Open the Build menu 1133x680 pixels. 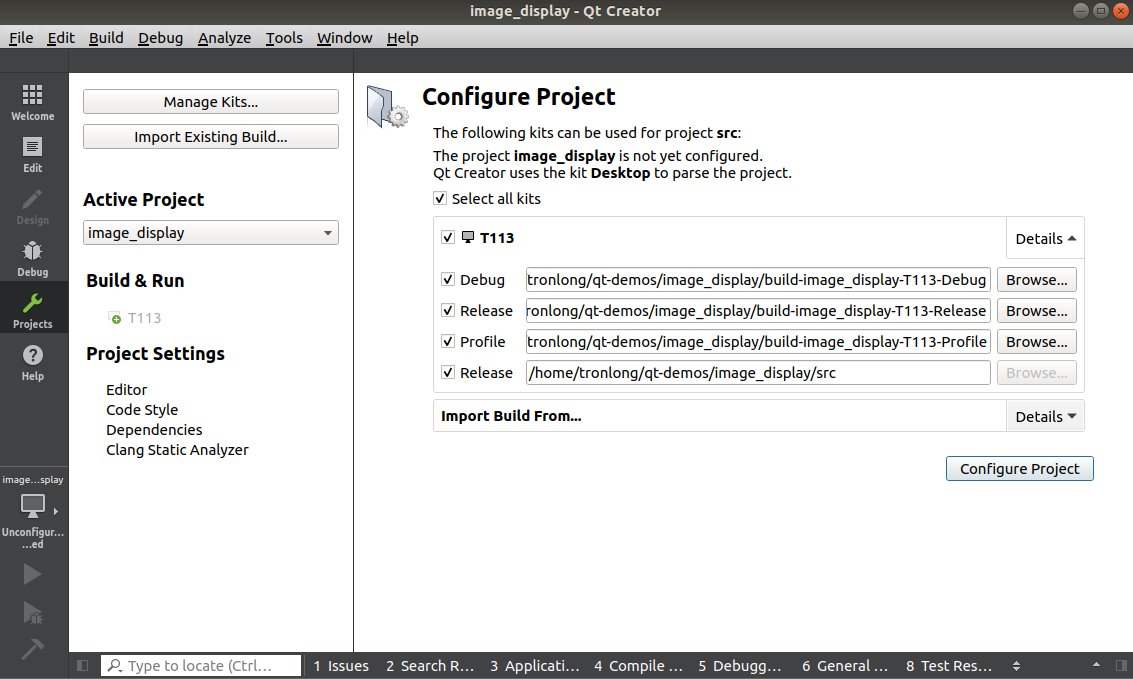(106, 38)
